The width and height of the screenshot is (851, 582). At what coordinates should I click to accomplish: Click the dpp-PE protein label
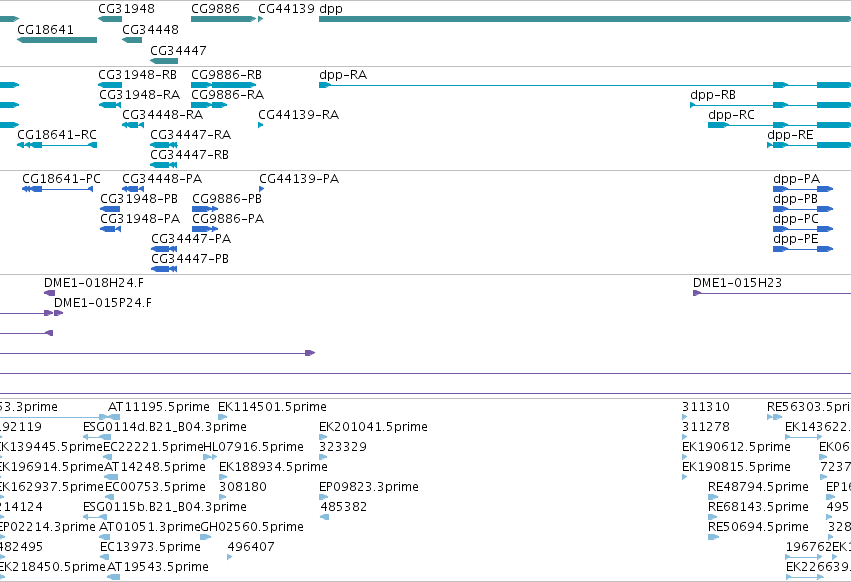796,239
